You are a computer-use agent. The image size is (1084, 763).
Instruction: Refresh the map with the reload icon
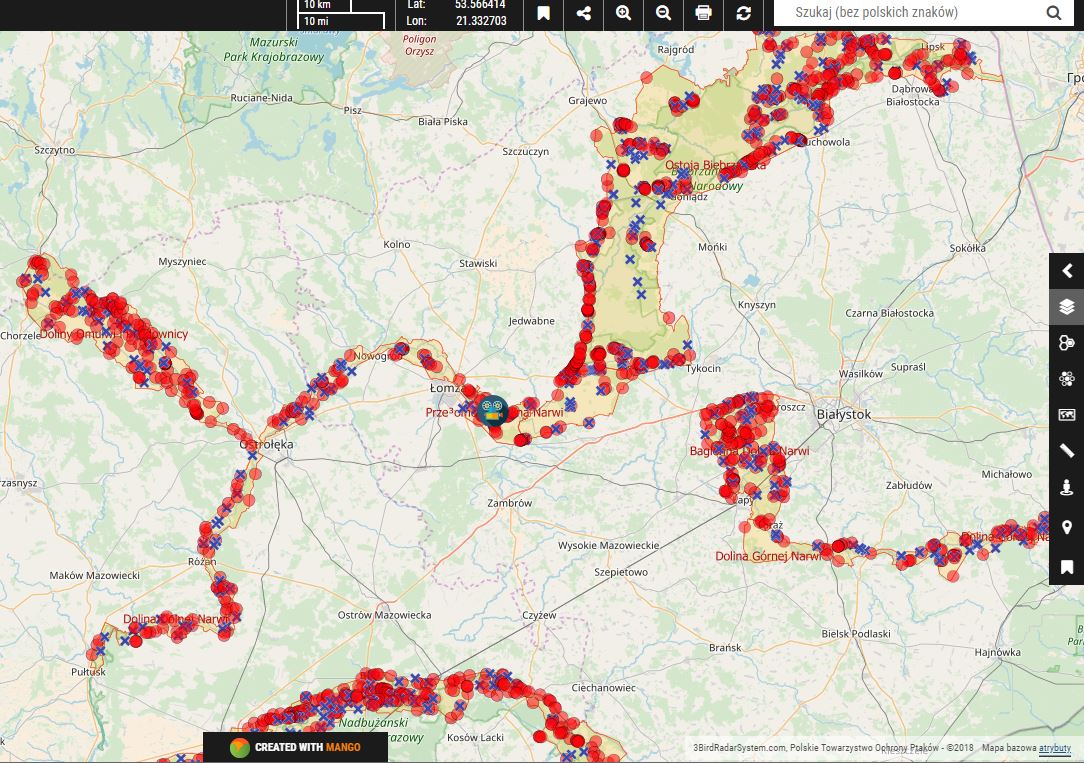click(743, 13)
